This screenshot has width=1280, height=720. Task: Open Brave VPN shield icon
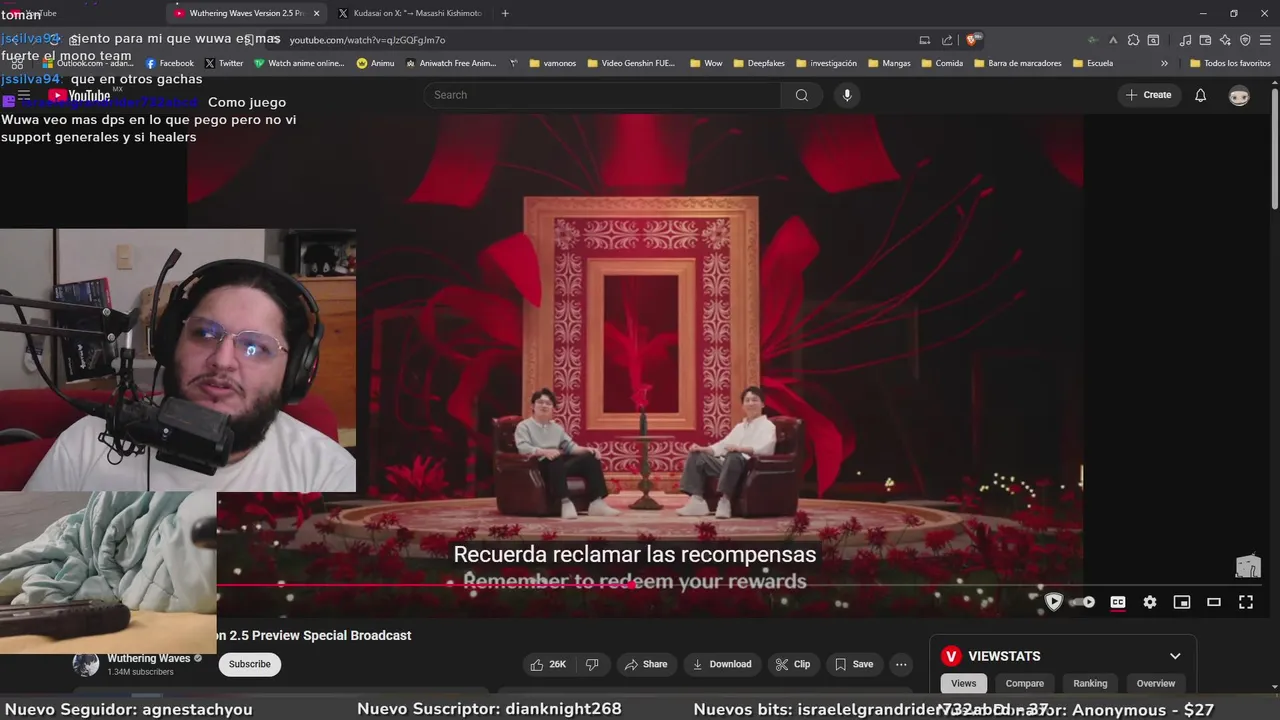pos(1245,40)
